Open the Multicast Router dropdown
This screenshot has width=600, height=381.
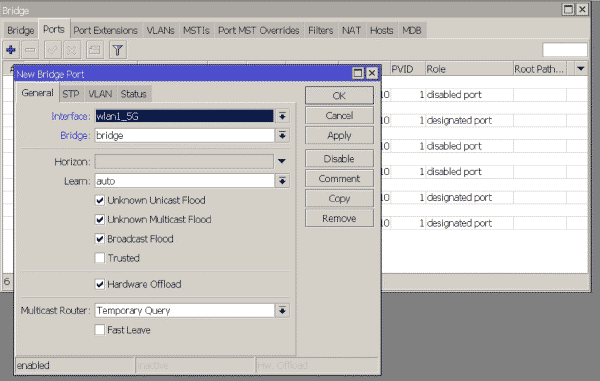point(282,310)
